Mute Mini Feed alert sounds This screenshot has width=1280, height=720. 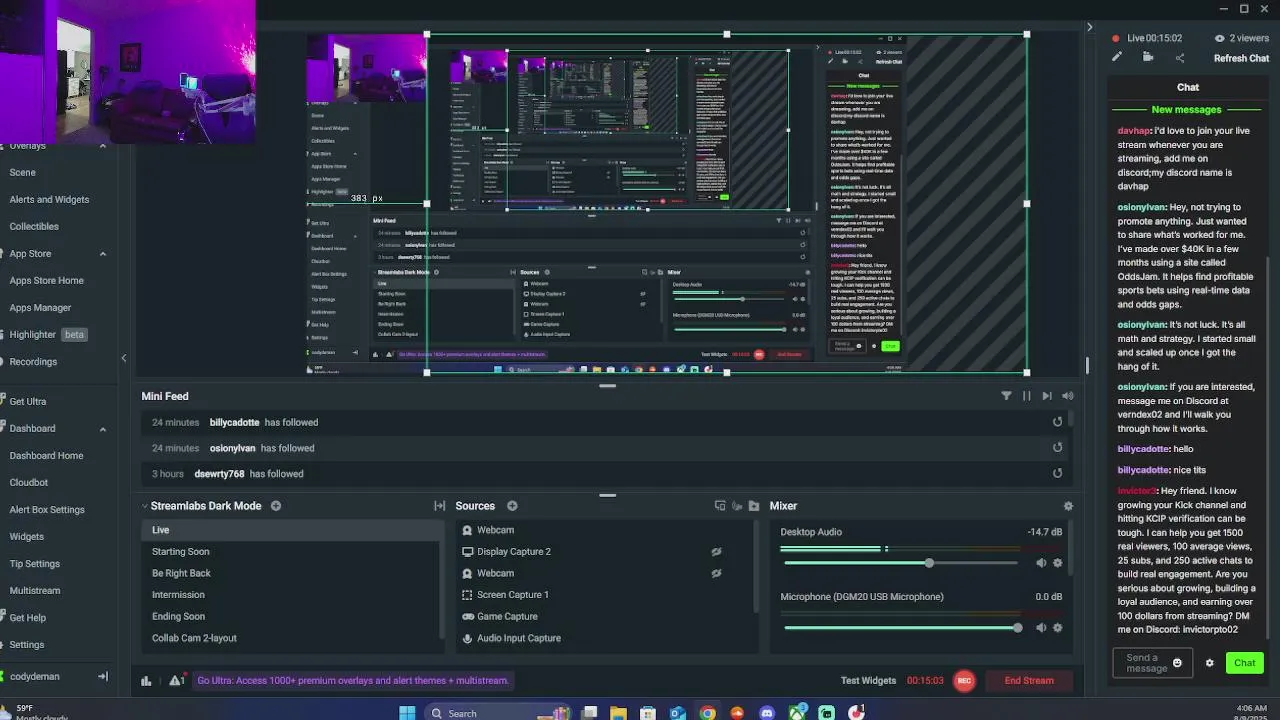point(1068,396)
